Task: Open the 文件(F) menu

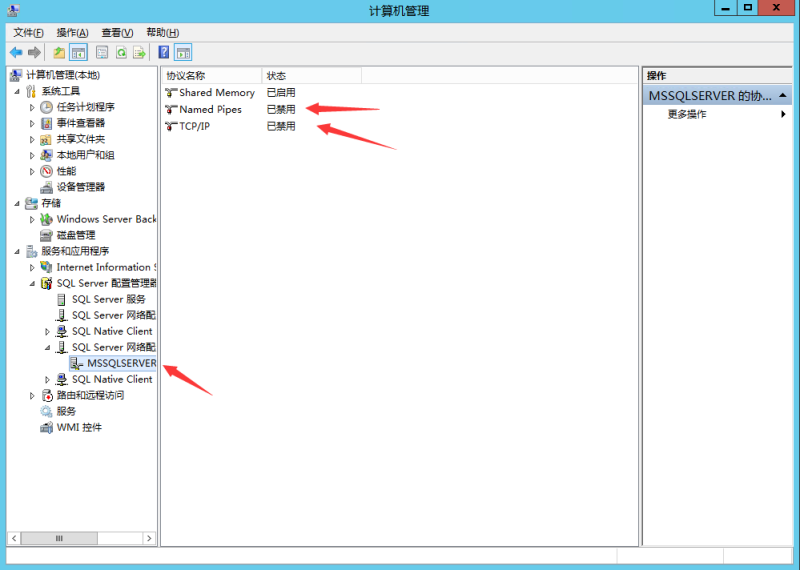Action: tap(29, 33)
